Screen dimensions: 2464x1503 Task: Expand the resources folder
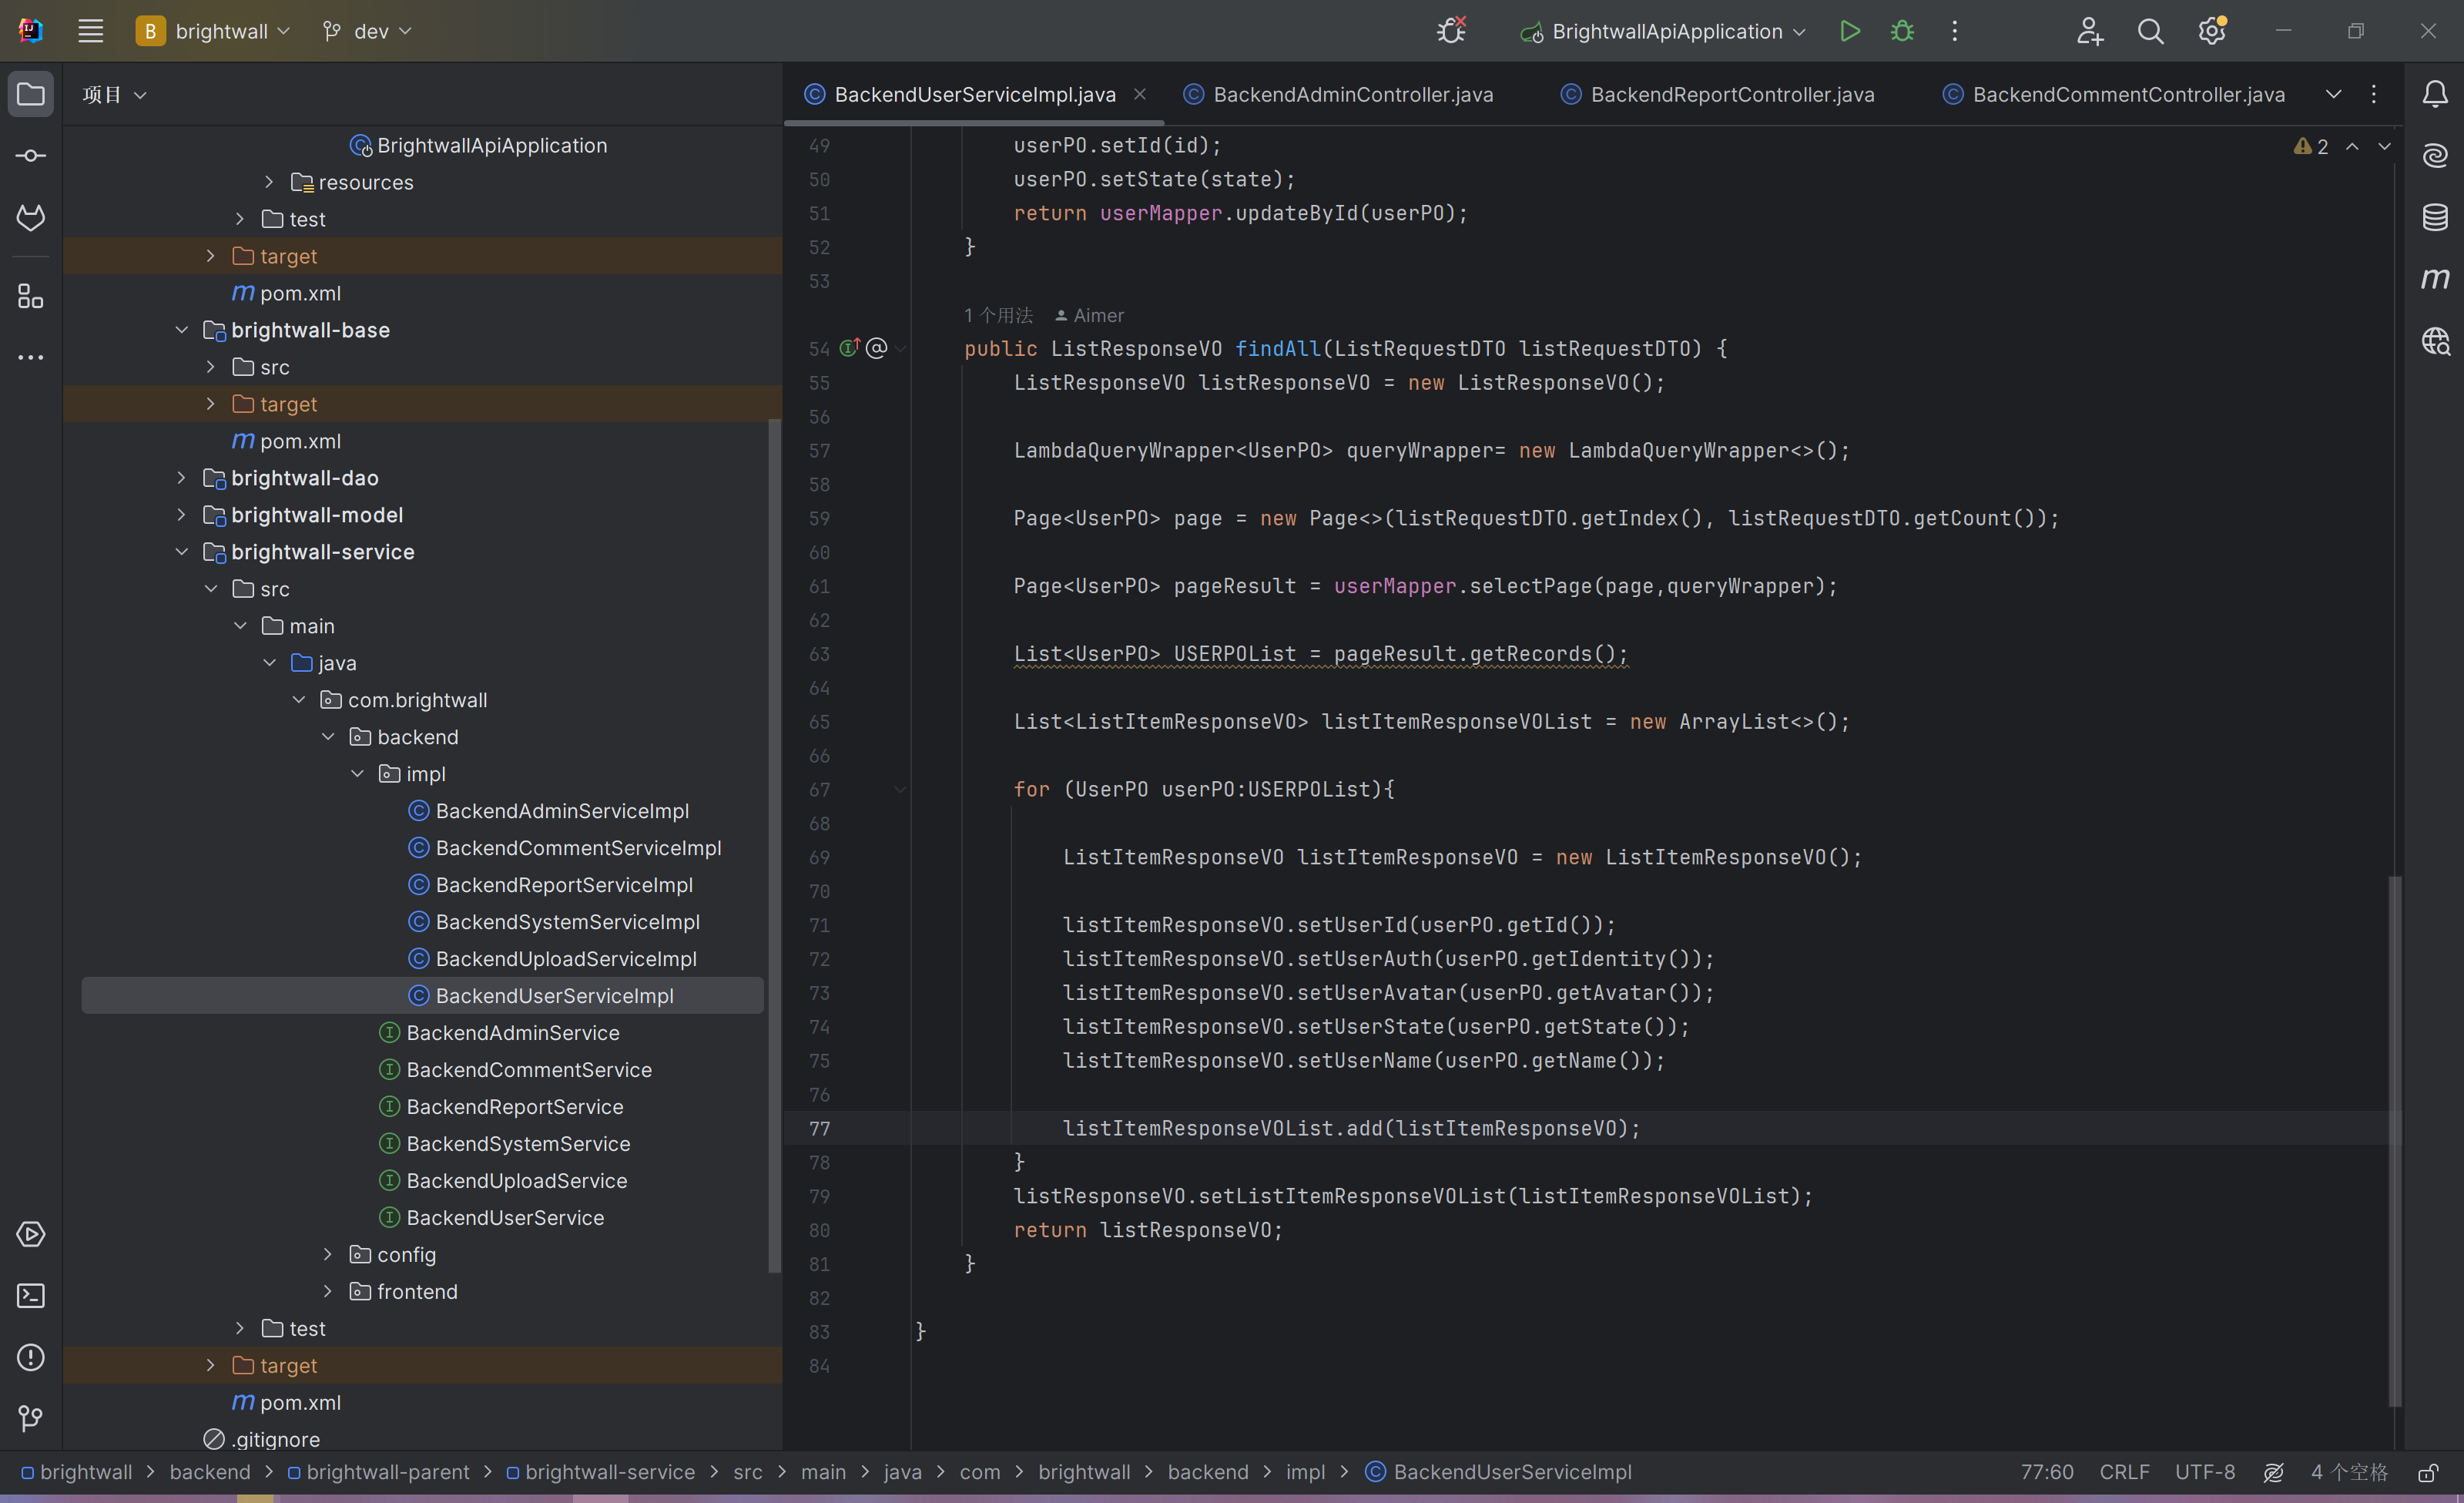269,182
